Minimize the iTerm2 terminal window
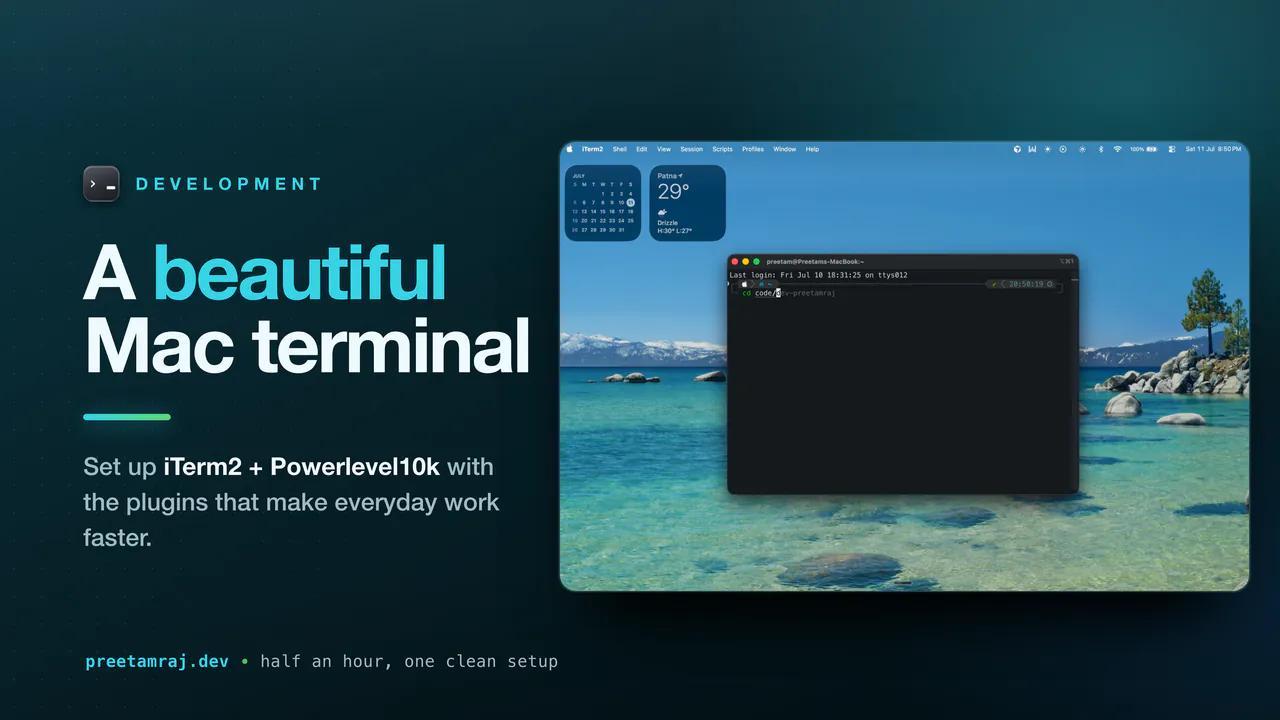The image size is (1280, 720). (746, 261)
